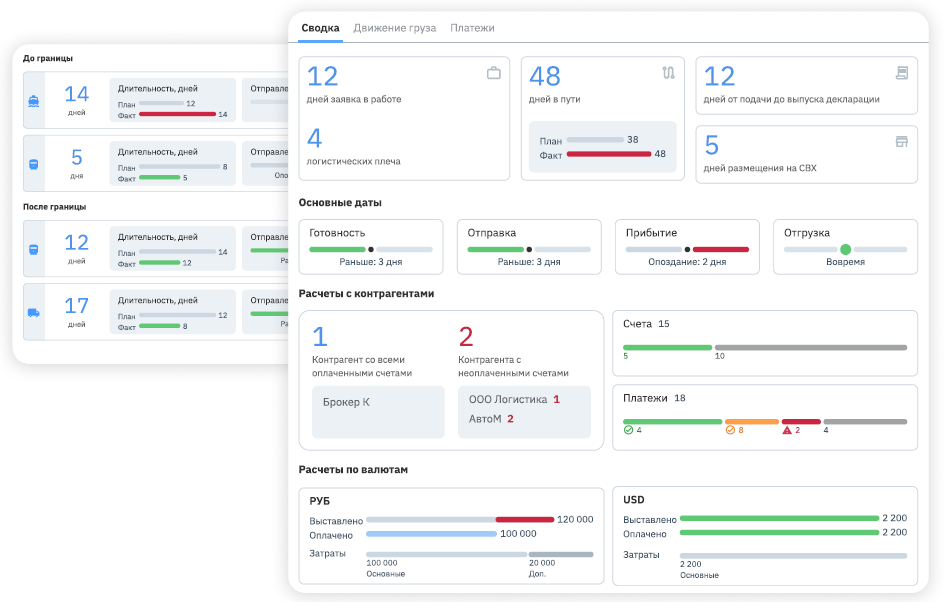
Task: Click the green checkmark icon under Платежи
Action: [629, 430]
